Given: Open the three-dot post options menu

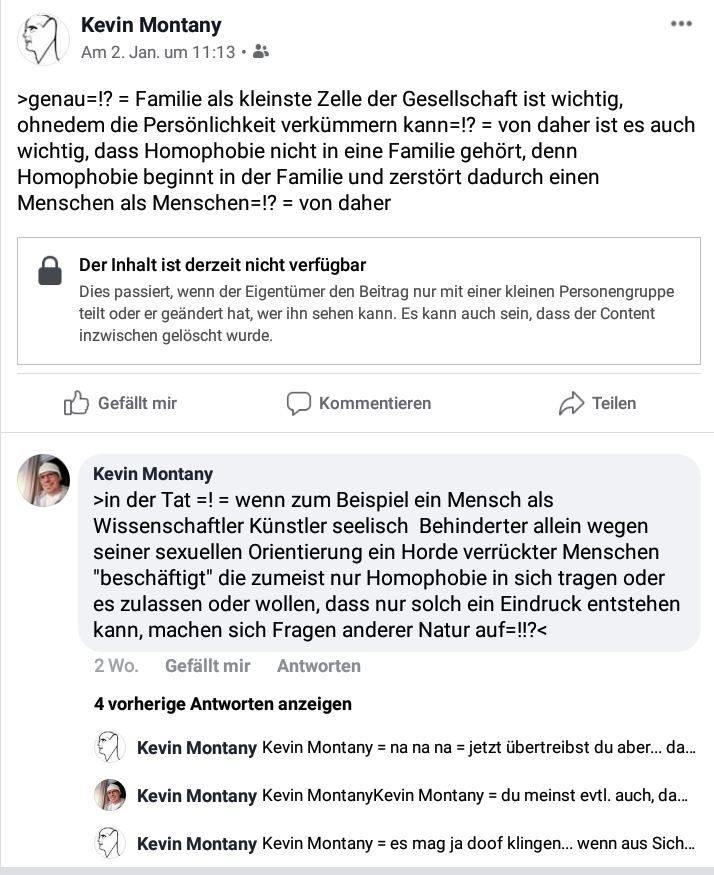Looking at the screenshot, I should pos(681,23).
